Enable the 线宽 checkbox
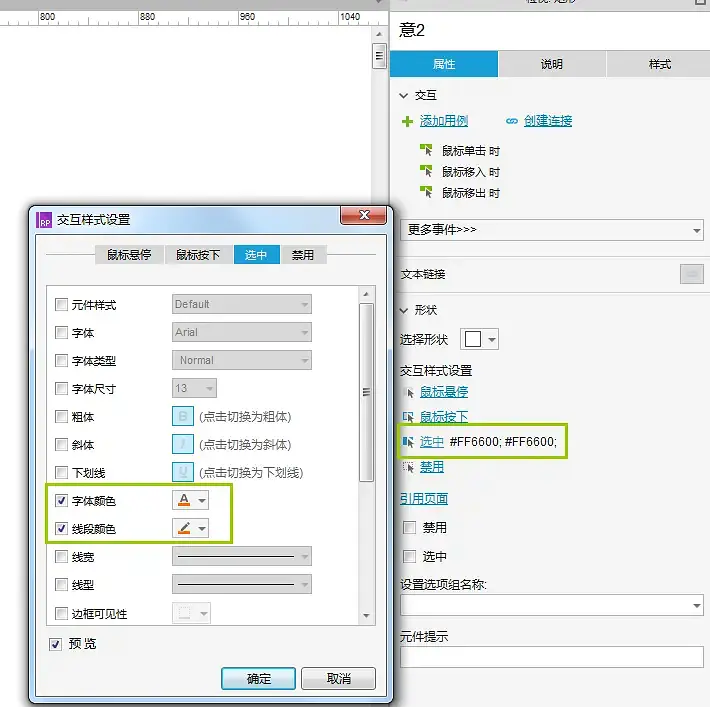The width and height of the screenshot is (710, 707). click(x=61, y=557)
